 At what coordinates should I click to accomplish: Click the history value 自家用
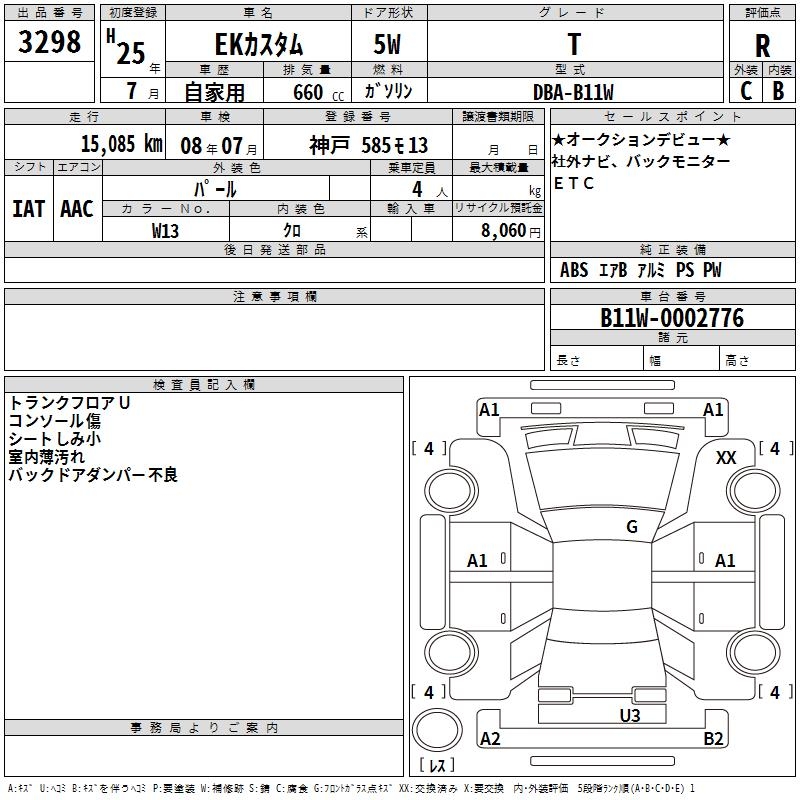[214, 92]
